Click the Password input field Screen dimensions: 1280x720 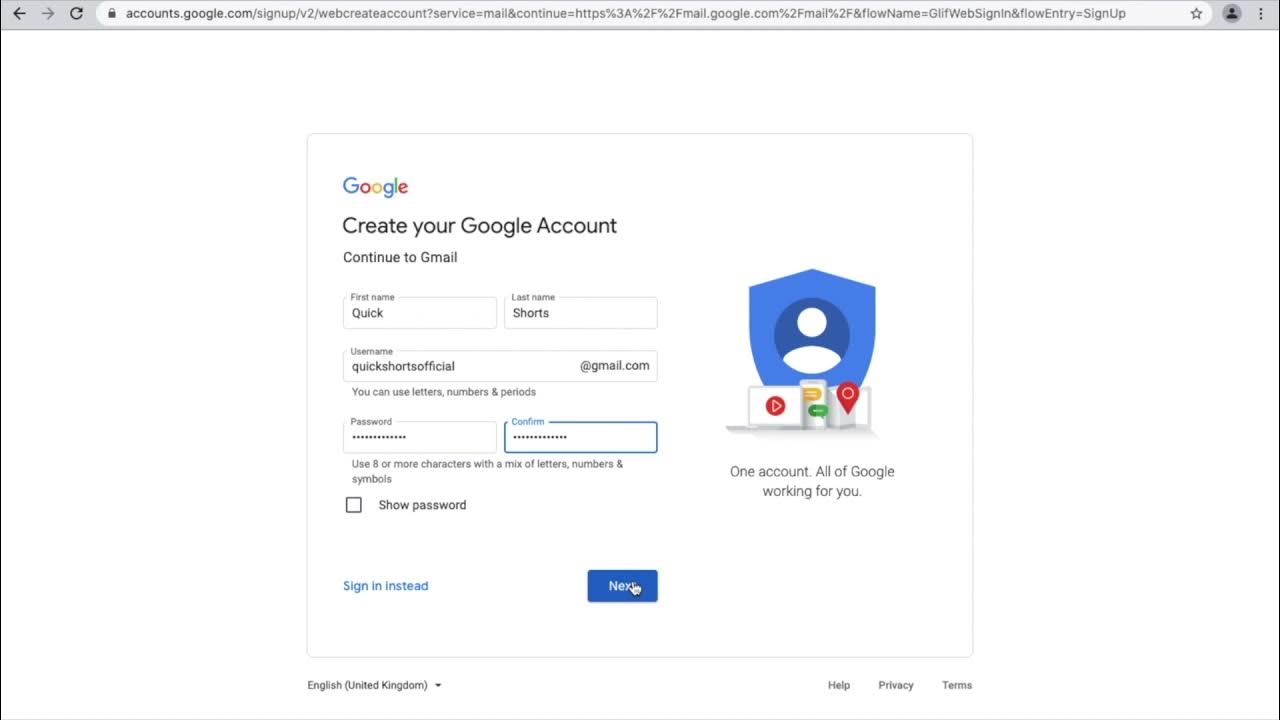coord(420,437)
